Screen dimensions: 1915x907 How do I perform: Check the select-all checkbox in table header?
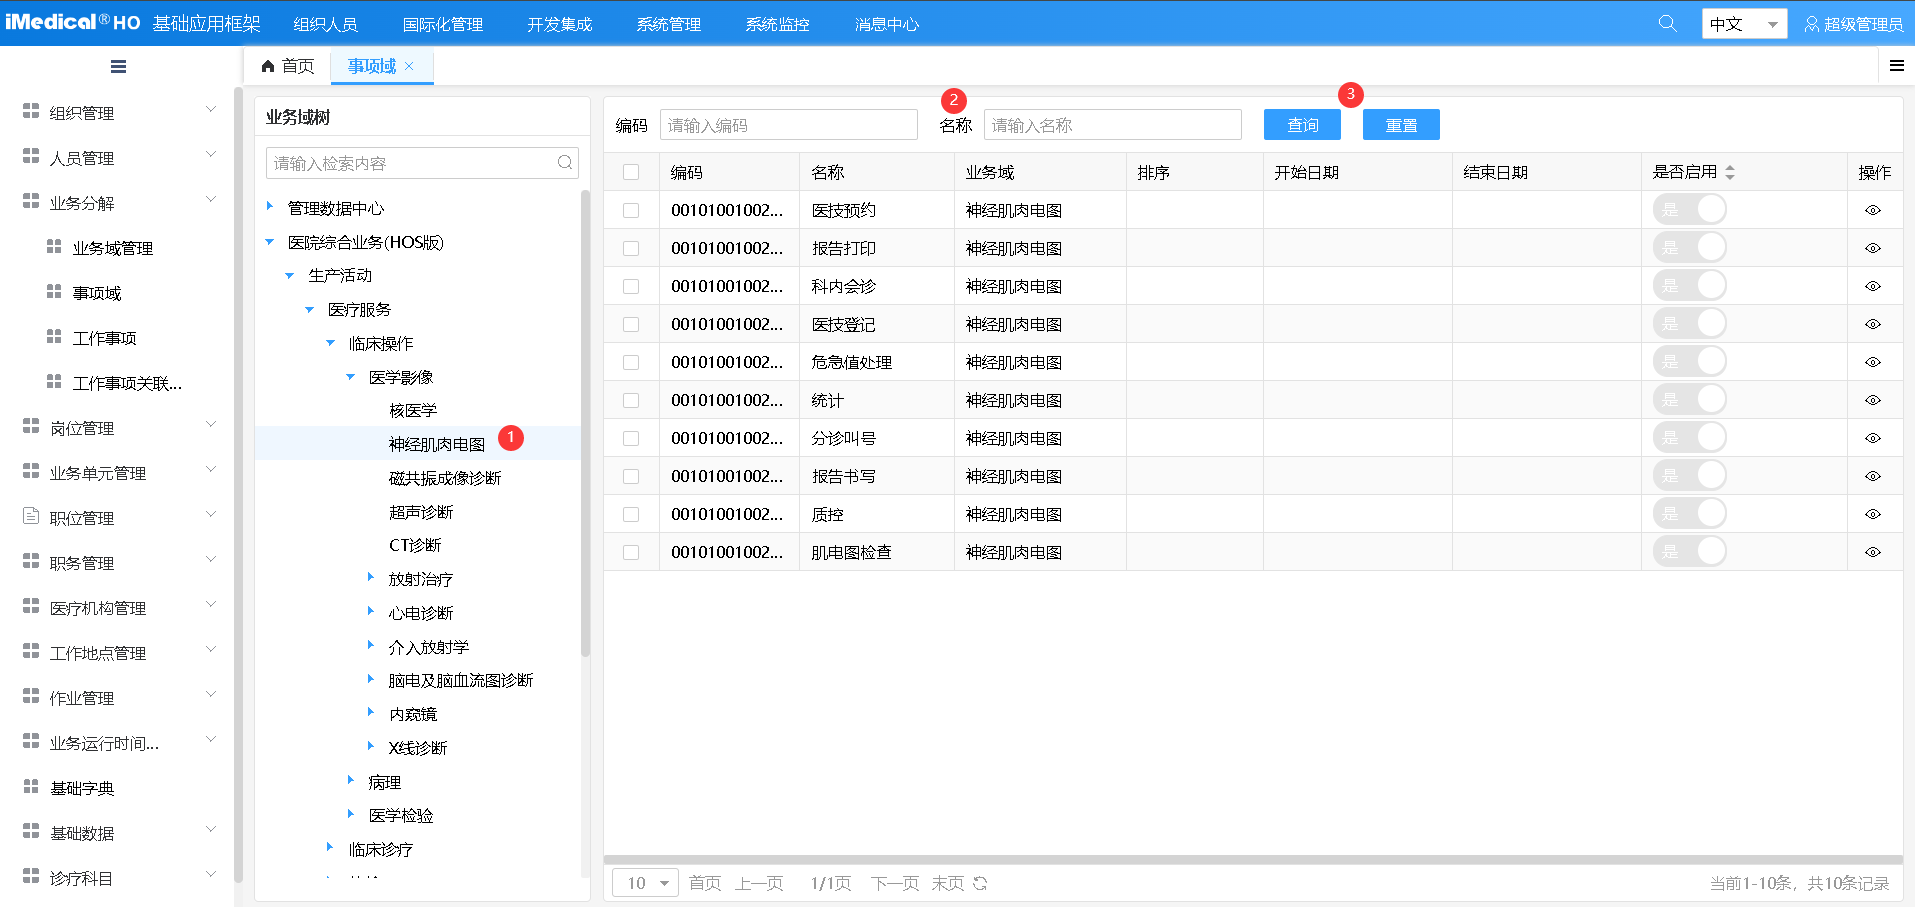[631, 171]
